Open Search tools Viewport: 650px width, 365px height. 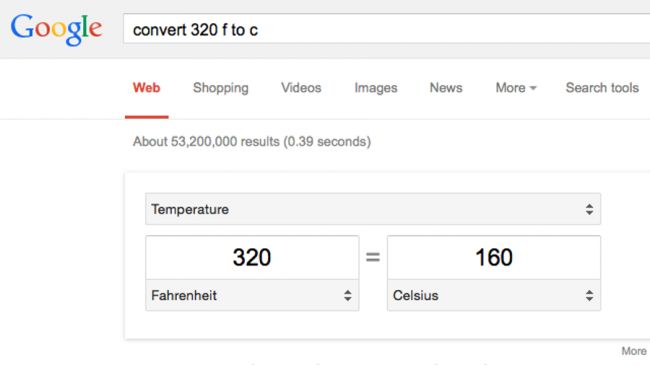602,88
